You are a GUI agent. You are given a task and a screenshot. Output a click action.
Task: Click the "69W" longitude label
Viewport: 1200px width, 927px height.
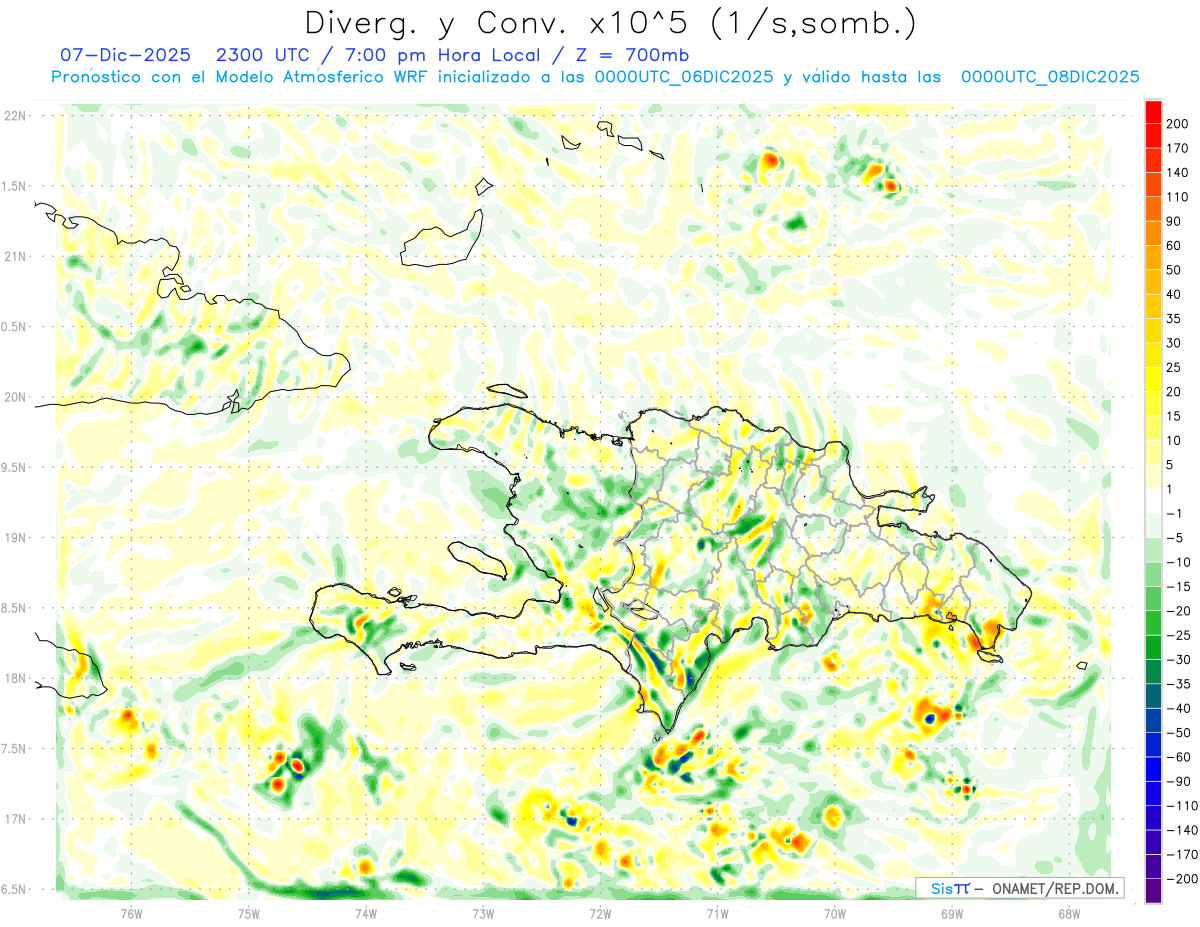952,913
